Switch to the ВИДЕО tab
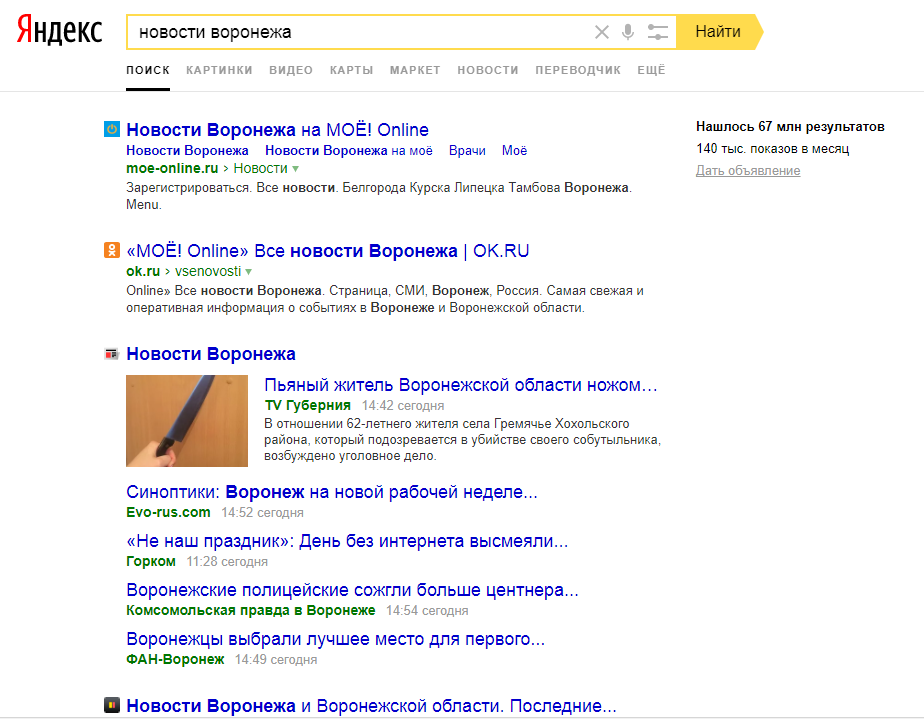 (x=291, y=70)
